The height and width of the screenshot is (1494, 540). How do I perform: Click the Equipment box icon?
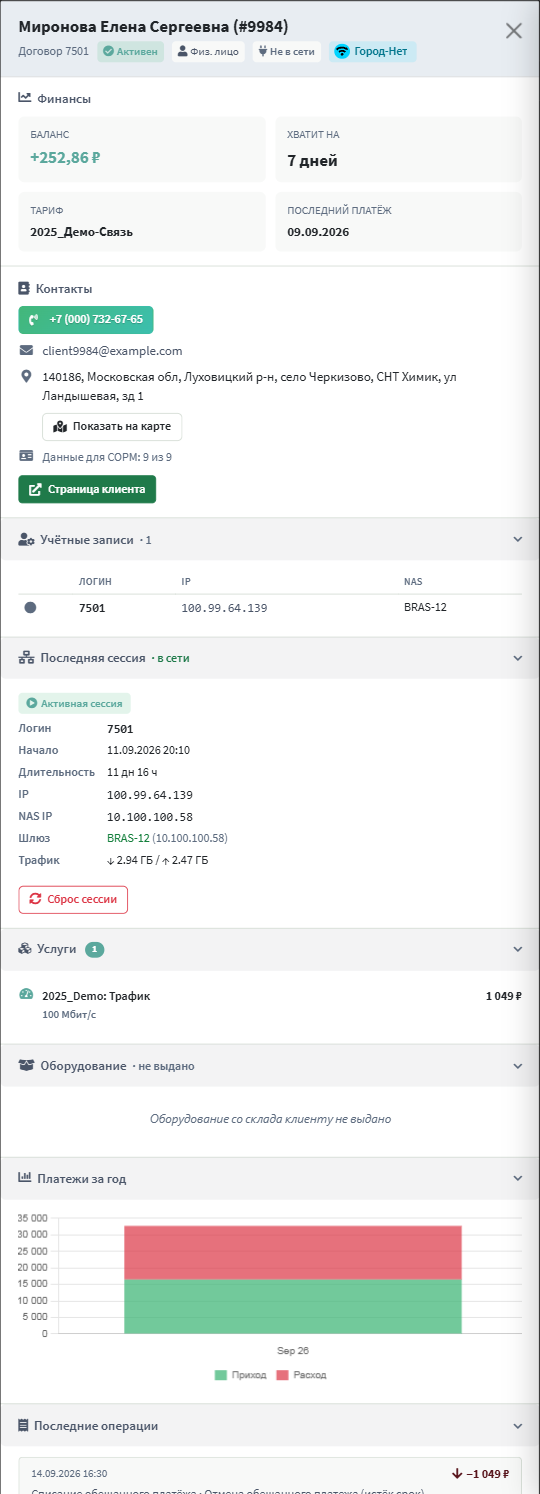26,1066
